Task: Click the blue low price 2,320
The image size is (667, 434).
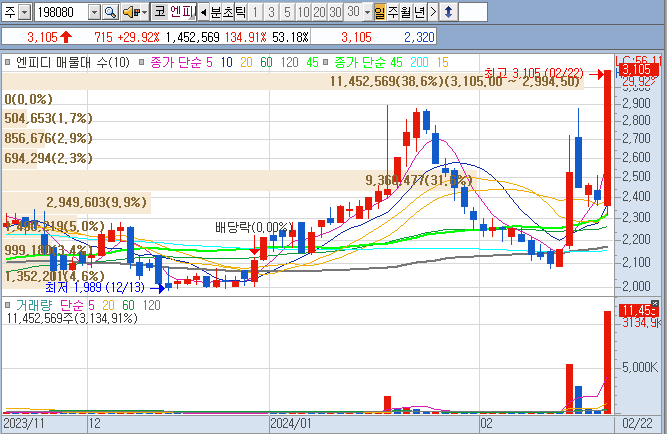Action: pos(419,37)
